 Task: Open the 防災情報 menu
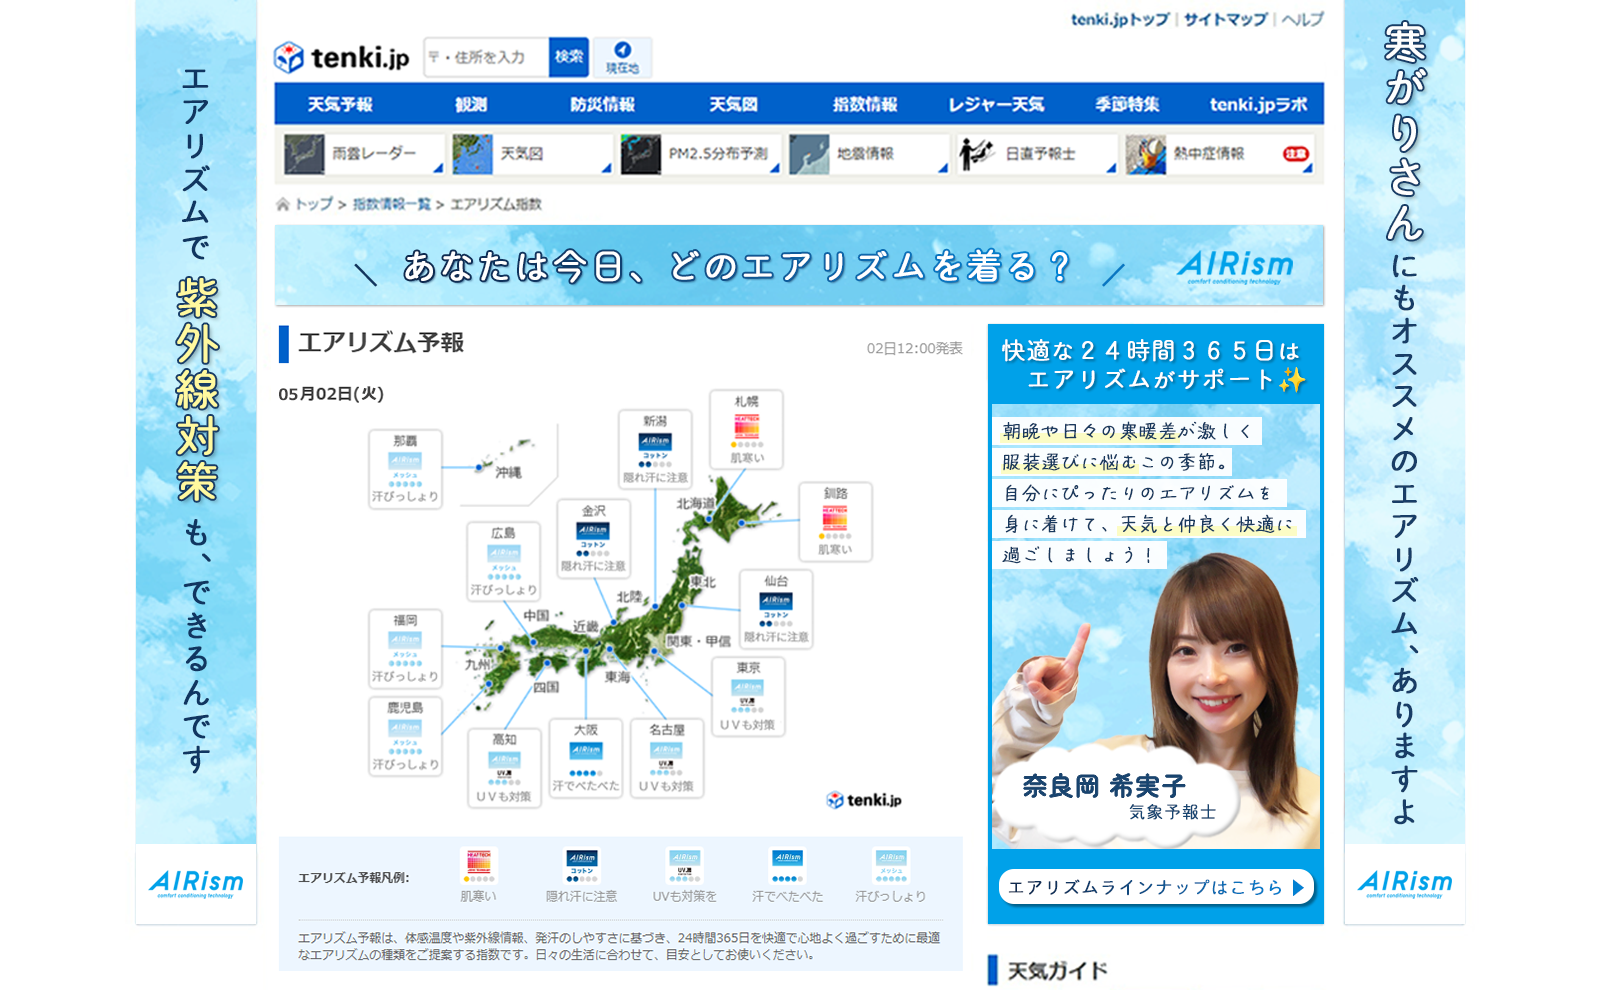pos(602,104)
